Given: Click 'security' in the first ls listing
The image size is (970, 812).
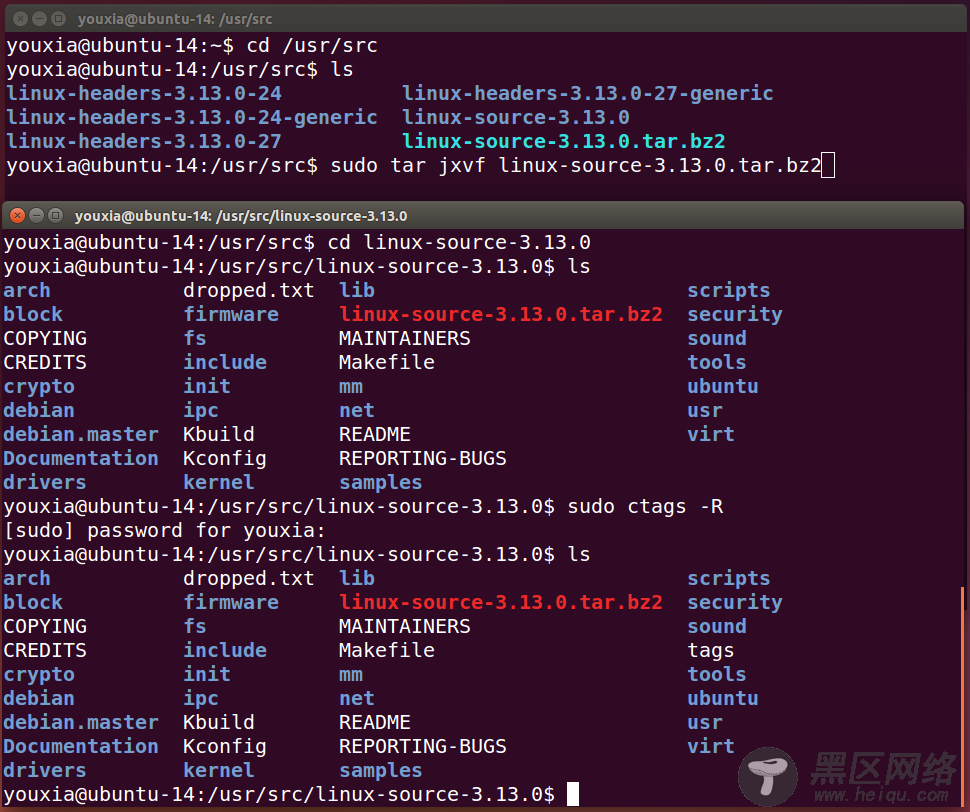Looking at the screenshot, I should [735, 315].
